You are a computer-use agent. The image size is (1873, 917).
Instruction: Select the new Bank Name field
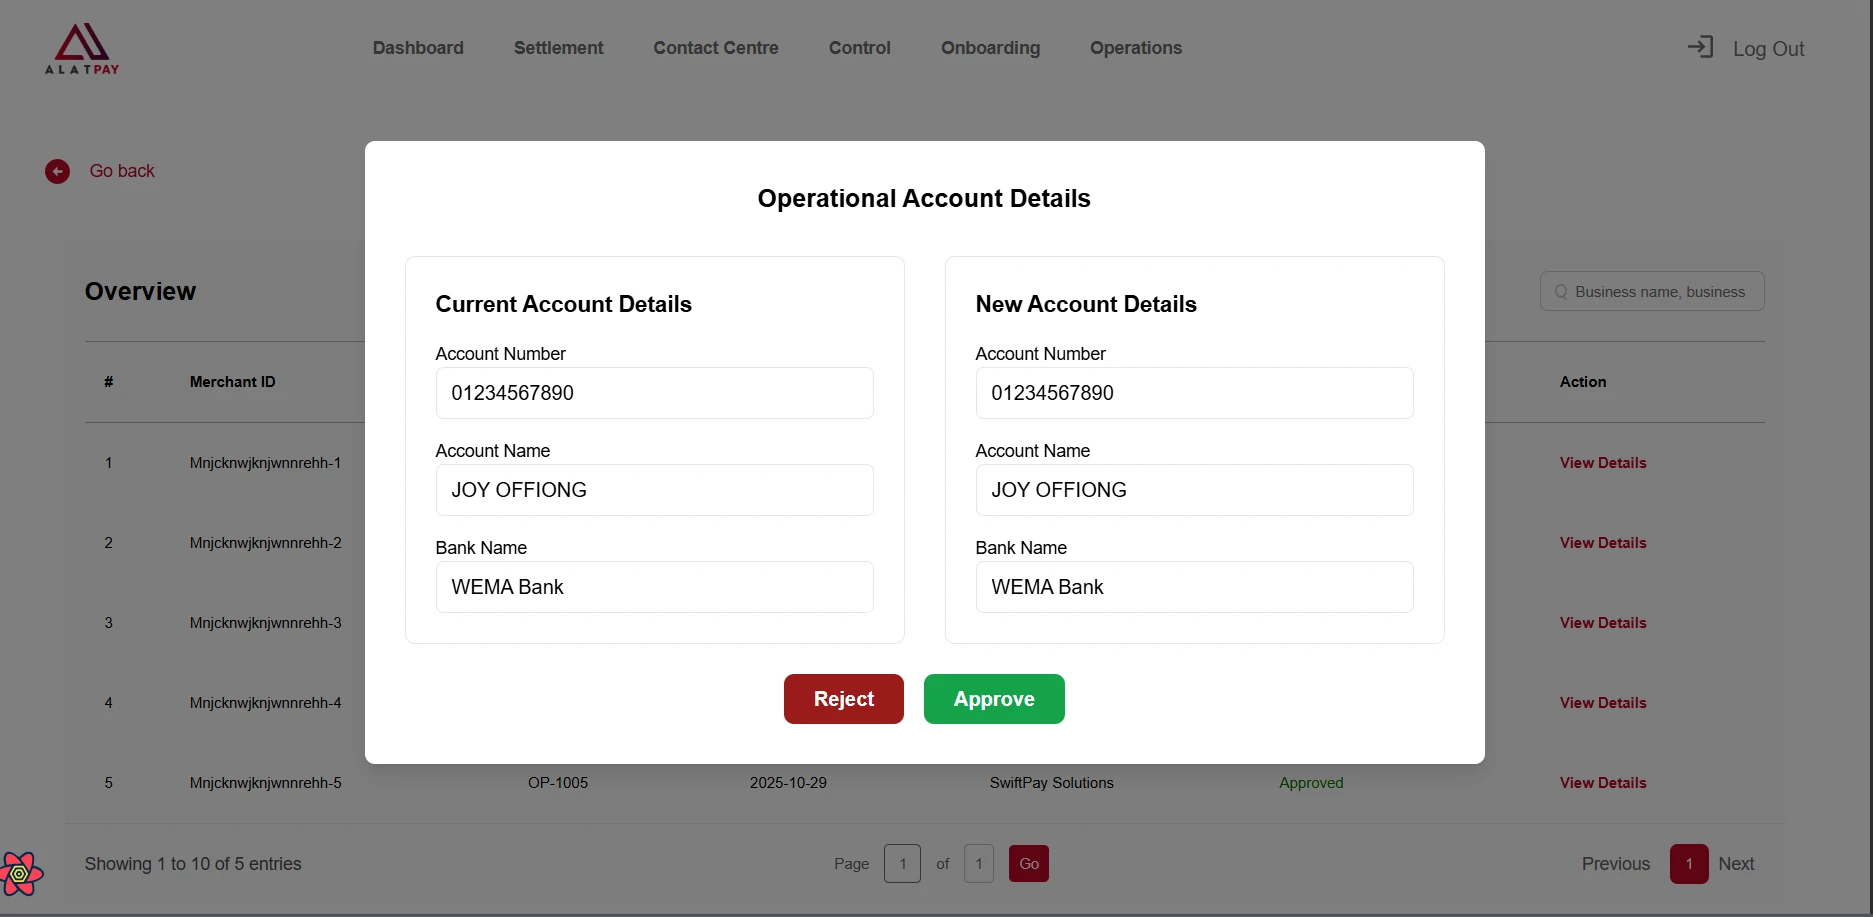[1194, 587]
